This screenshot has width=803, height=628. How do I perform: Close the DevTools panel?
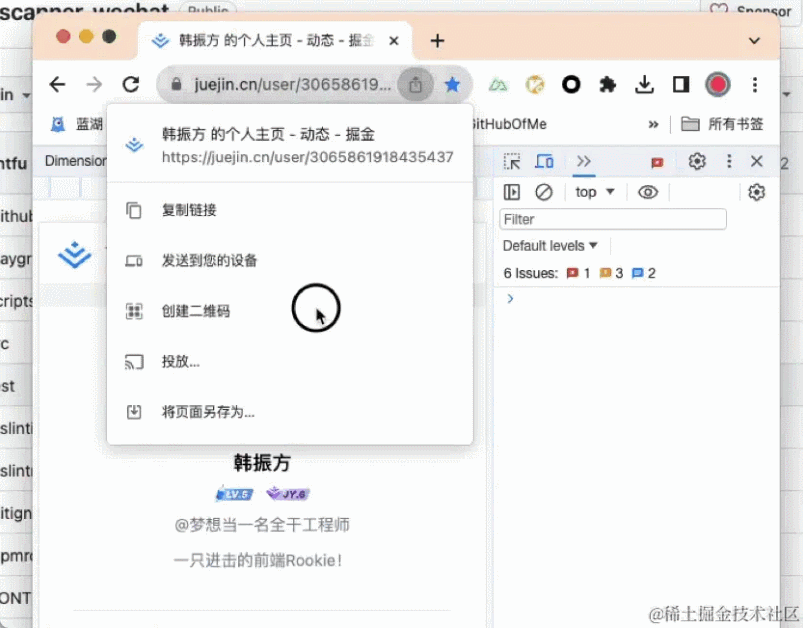tap(756, 162)
